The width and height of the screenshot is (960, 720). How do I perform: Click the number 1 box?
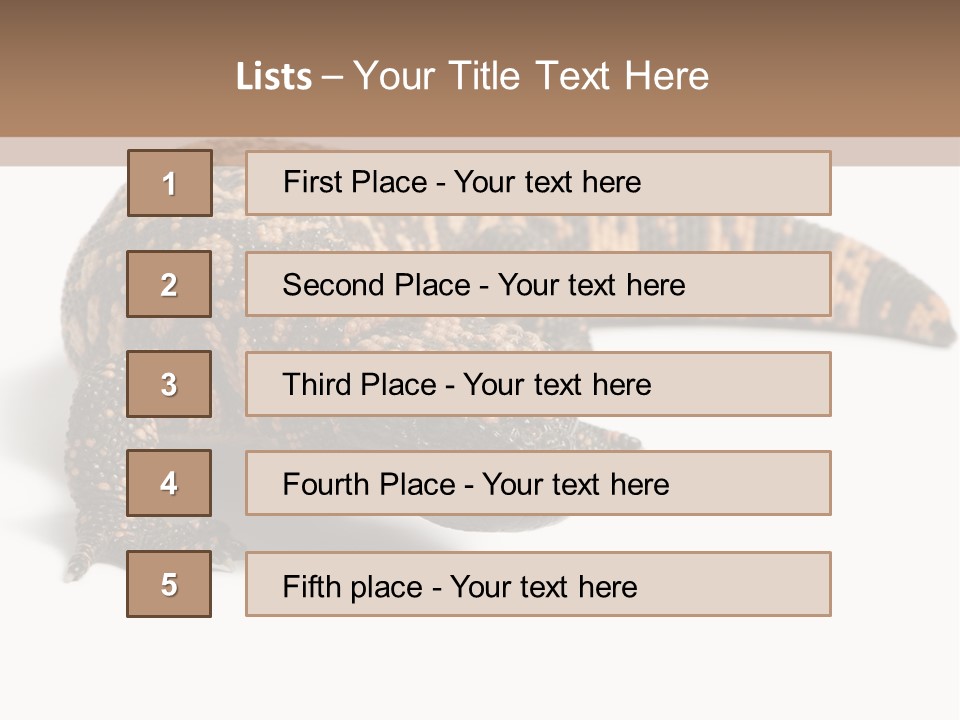(169, 183)
